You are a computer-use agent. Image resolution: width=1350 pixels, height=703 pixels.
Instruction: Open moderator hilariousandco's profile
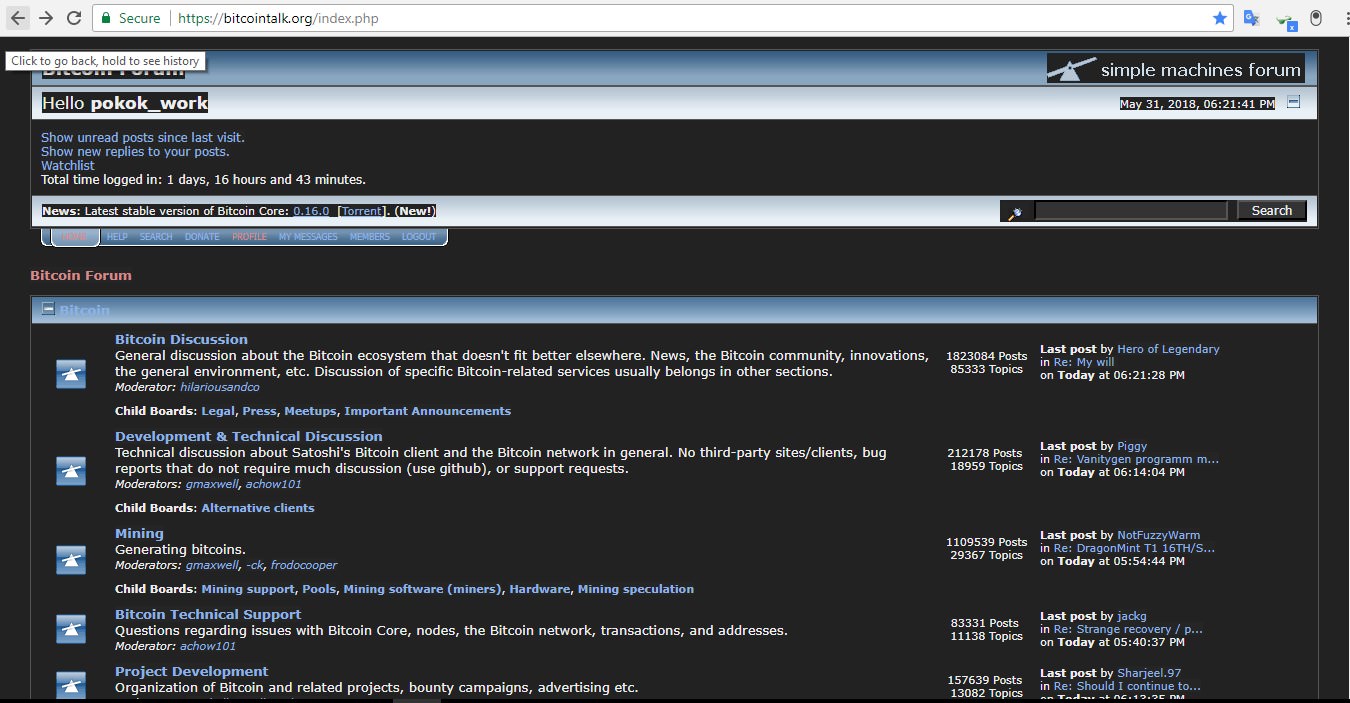click(x=220, y=387)
